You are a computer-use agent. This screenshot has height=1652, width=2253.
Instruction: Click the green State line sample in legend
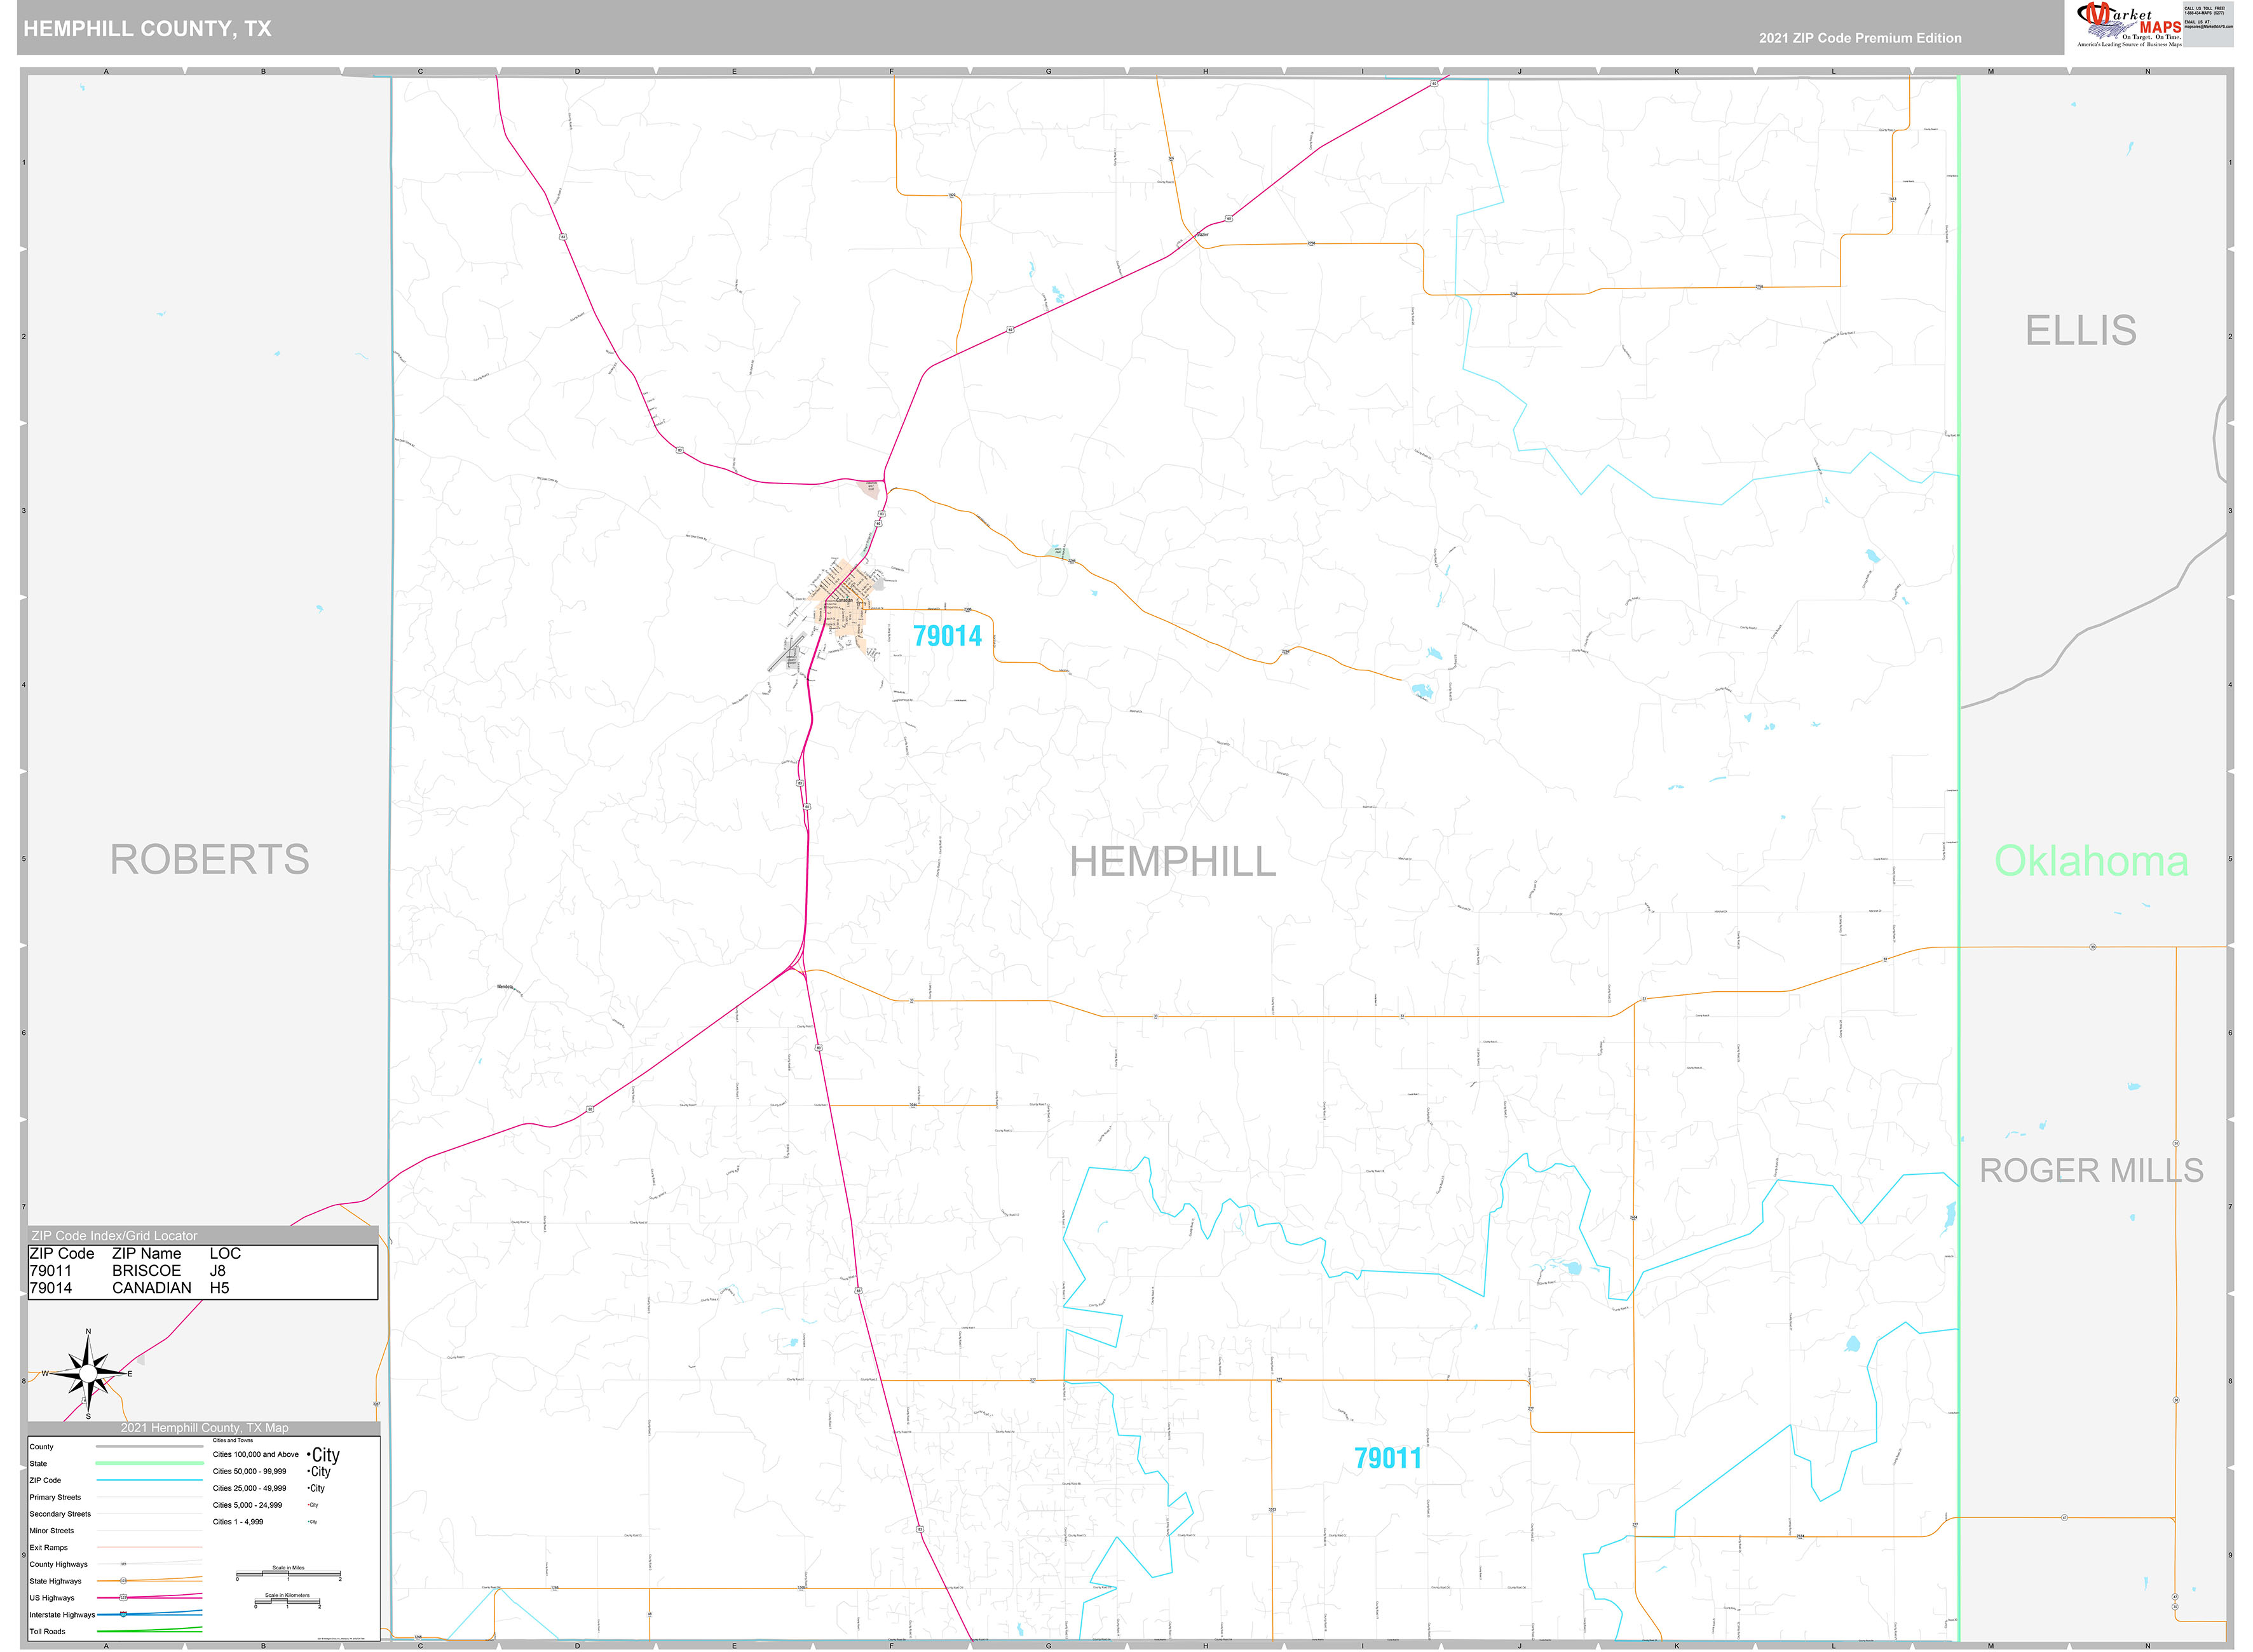tap(150, 1463)
